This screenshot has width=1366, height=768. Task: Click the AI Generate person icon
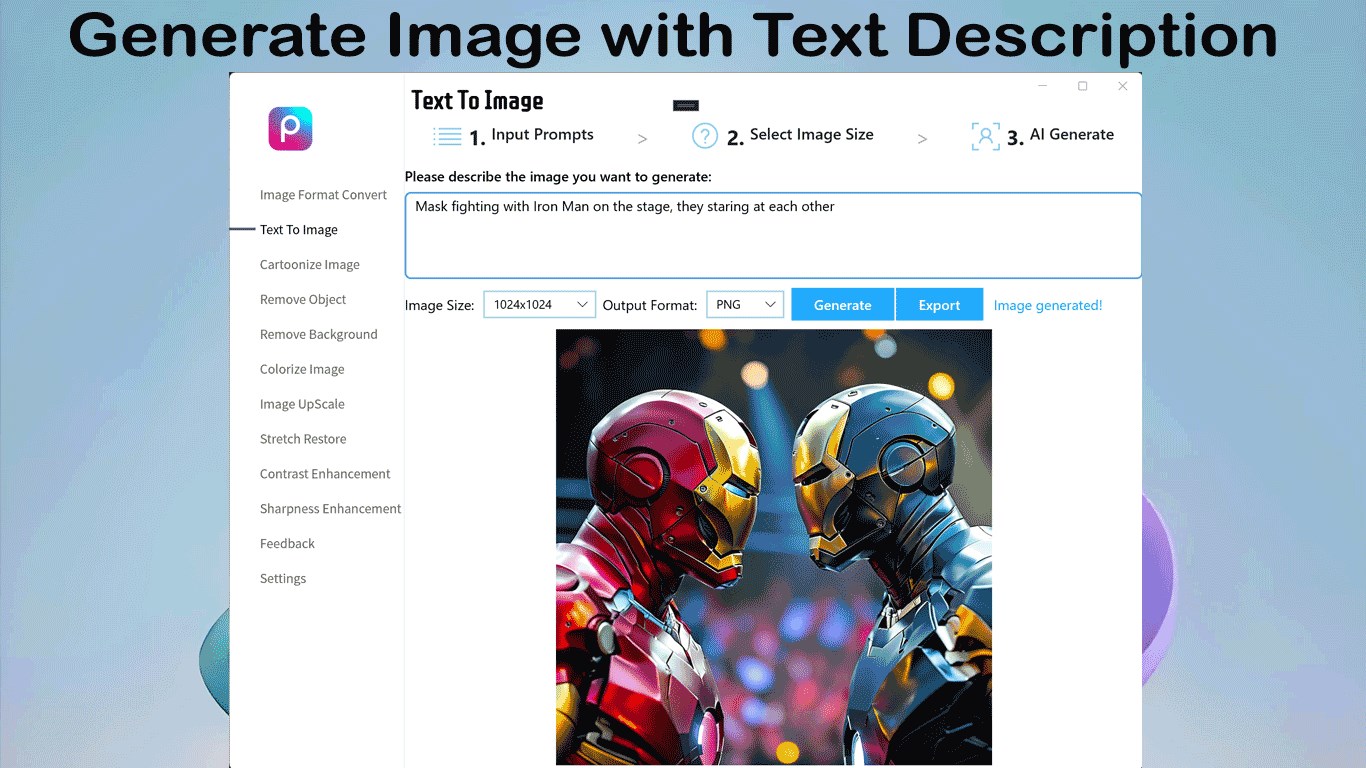pyautogui.click(x=986, y=135)
